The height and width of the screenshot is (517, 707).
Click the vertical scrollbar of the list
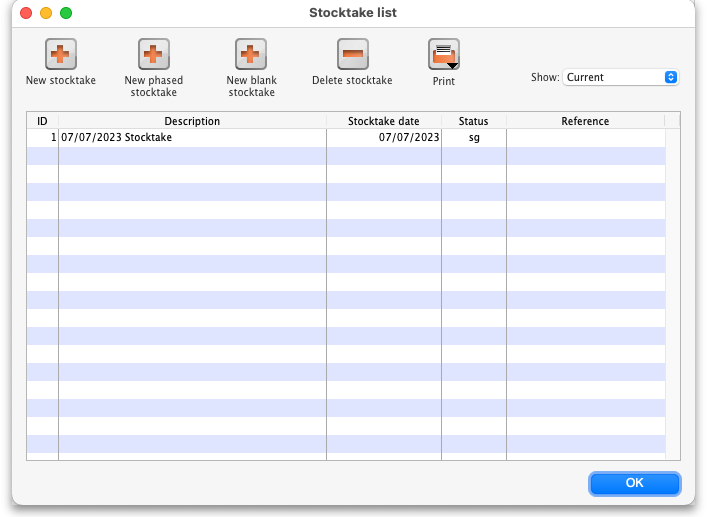pos(672,290)
